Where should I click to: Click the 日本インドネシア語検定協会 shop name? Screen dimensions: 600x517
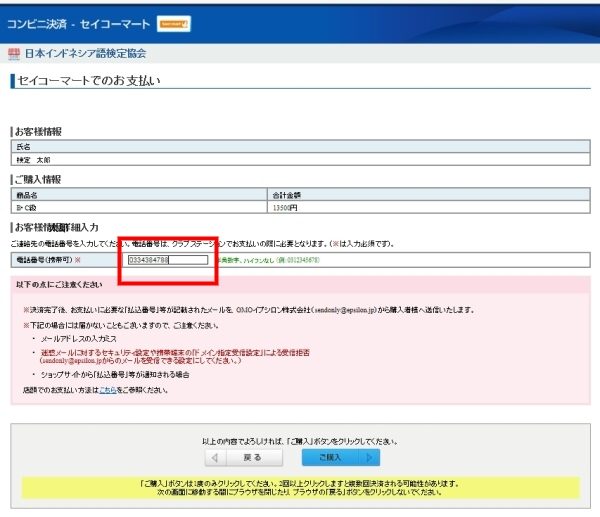click(85, 54)
